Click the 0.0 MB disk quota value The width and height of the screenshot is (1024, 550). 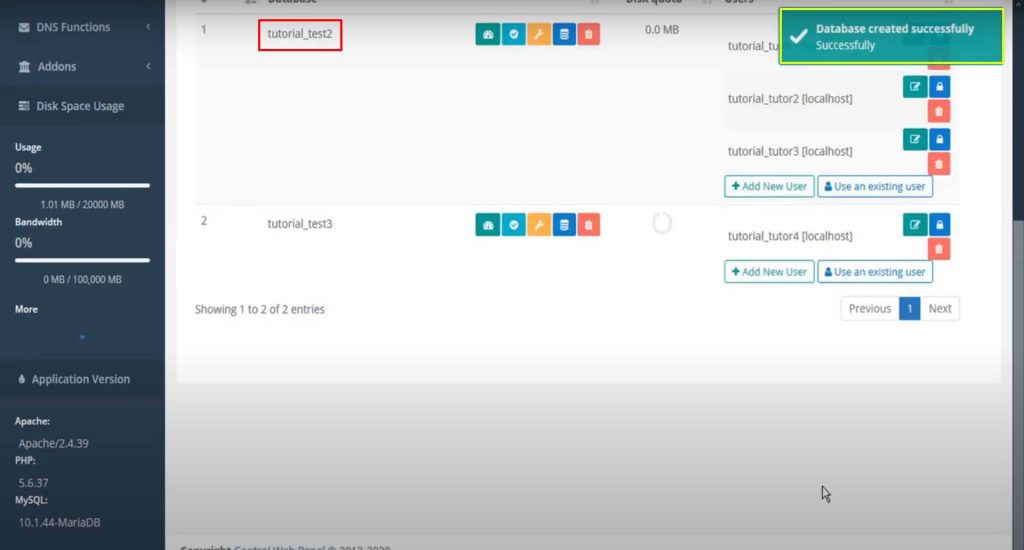(662, 29)
